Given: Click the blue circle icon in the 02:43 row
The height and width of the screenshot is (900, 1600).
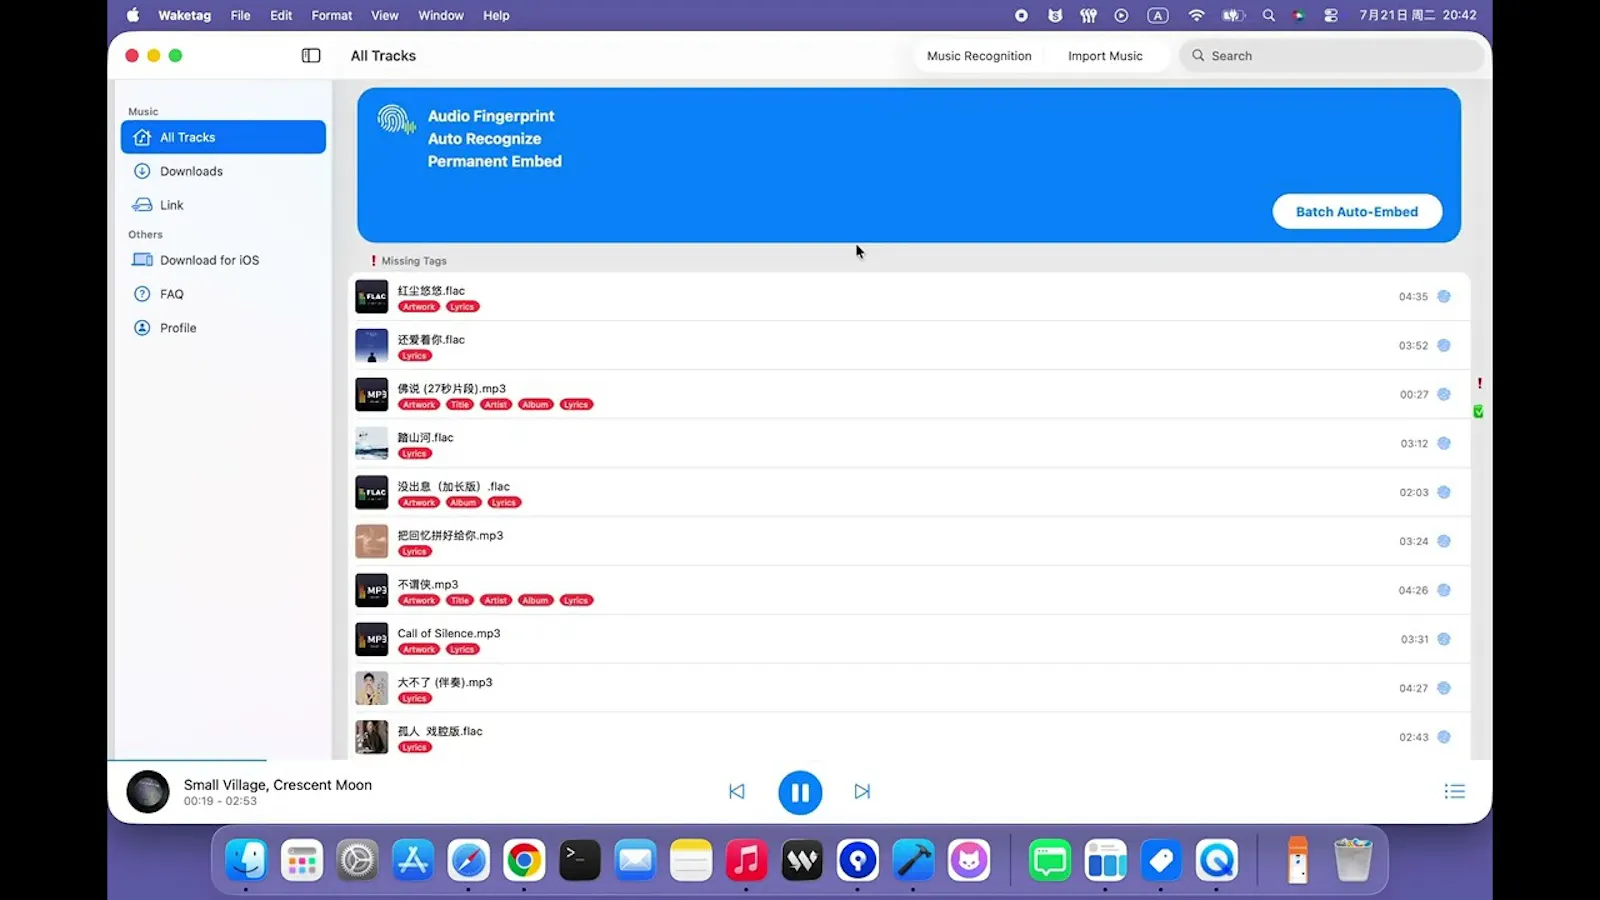Looking at the screenshot, I should [1444, 737].
